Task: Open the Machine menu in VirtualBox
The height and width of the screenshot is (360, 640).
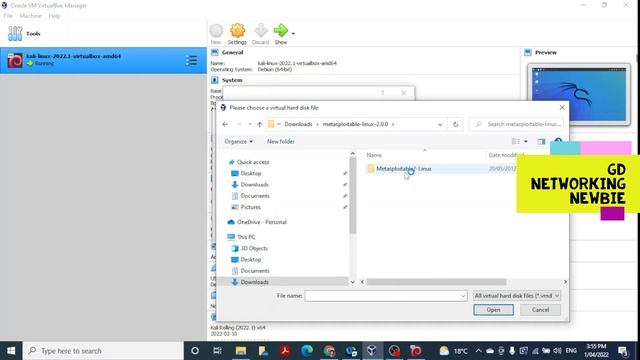Action: 30,16
